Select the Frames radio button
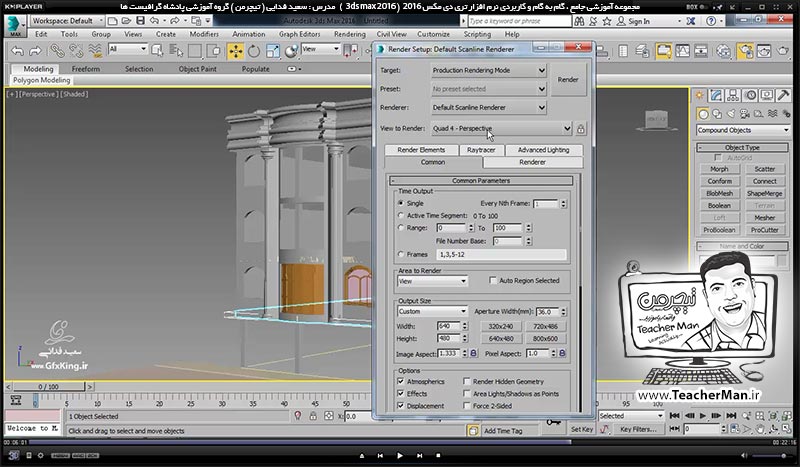Image resolution: width=800 pixels, height=467 pixels. 401,254
